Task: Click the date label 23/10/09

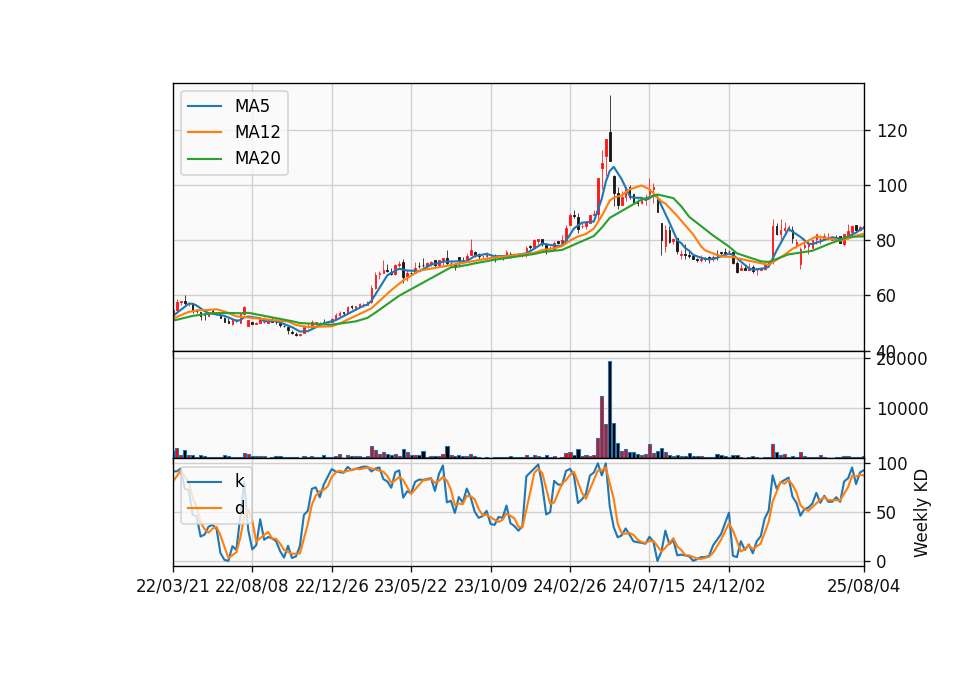Action: (x=490, y=586)
